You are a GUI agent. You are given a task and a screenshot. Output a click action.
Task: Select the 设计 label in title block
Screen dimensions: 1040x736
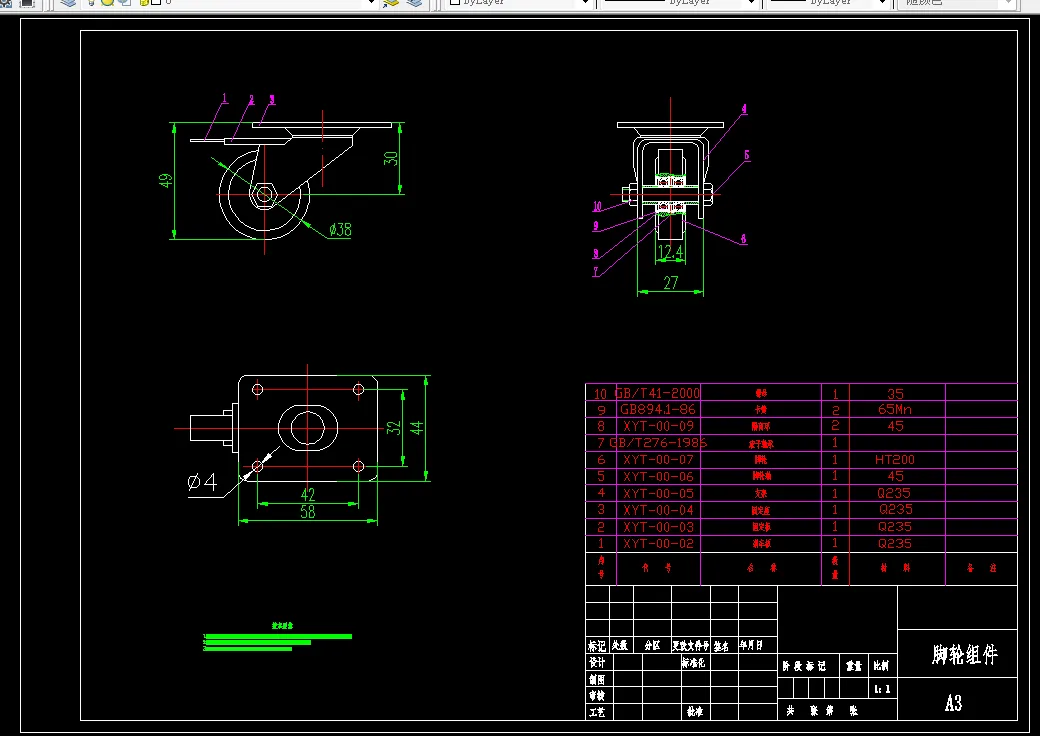tap(597, 662)
